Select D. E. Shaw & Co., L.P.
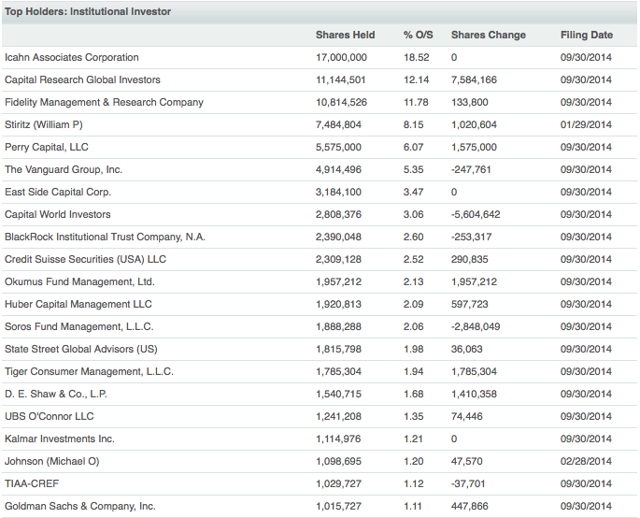640x518 pixels. click(56, 394)
